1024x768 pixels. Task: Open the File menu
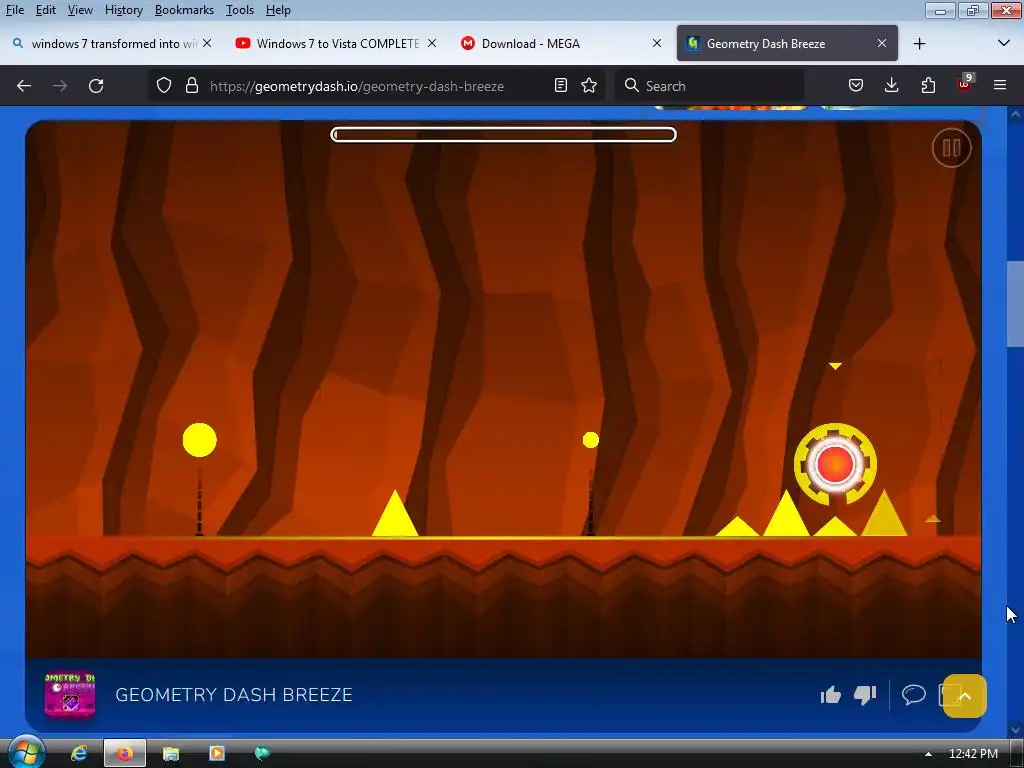point(15,10)
